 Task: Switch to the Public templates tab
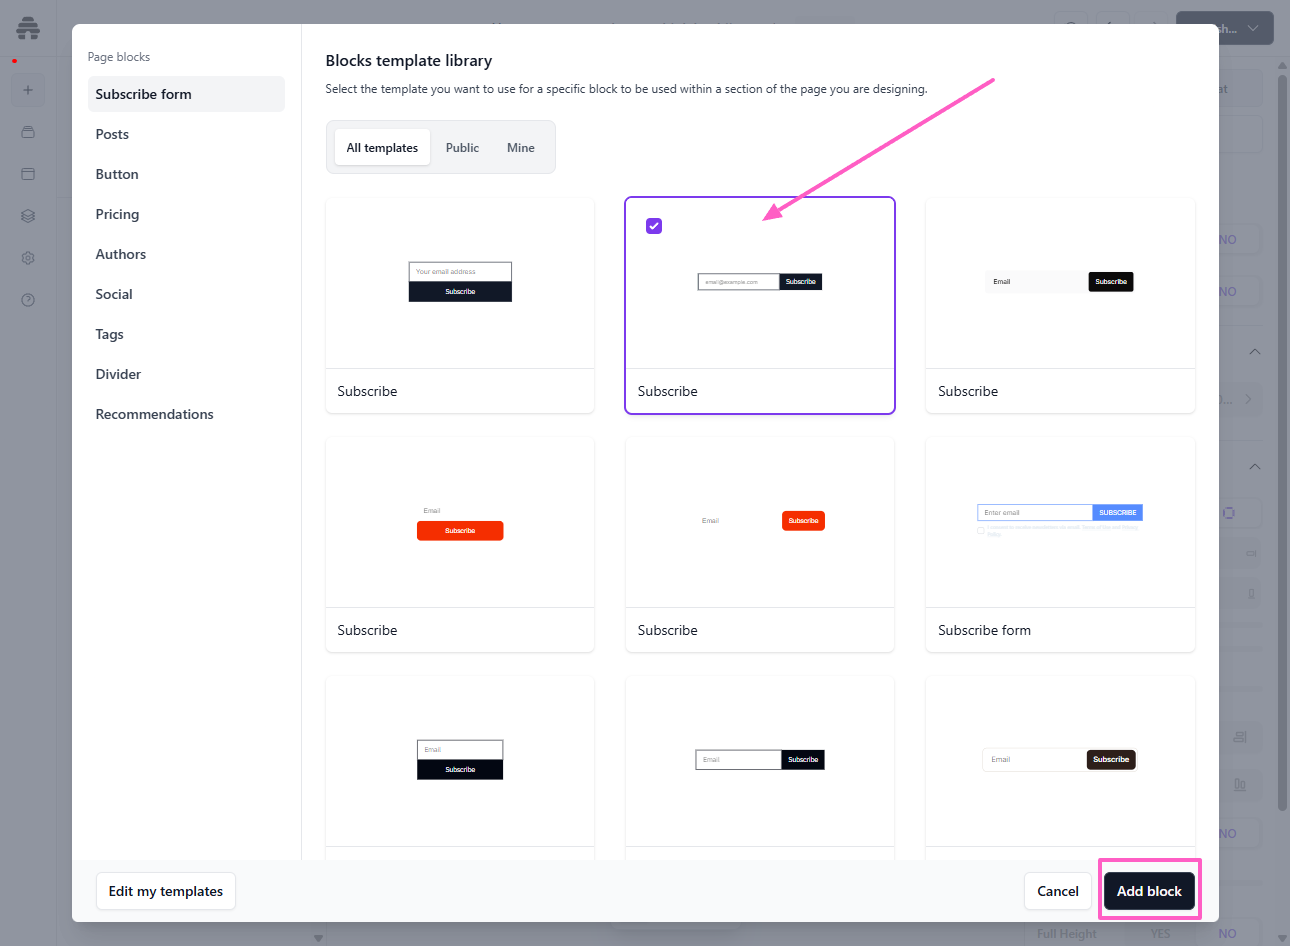pyautogui.click(x=462, y=148)
